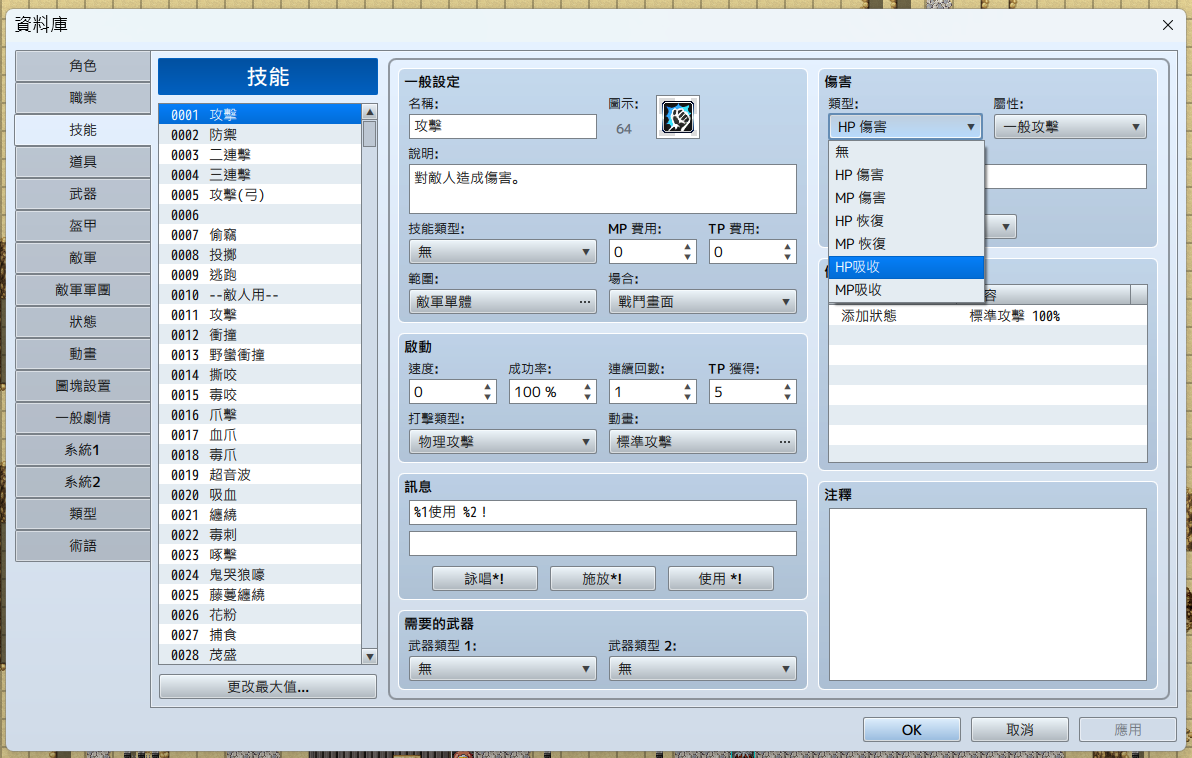Viewport: 1192px width, 758px height.
Task: Switch to the 狀態 tab
Action: click(x=83, y=322)
